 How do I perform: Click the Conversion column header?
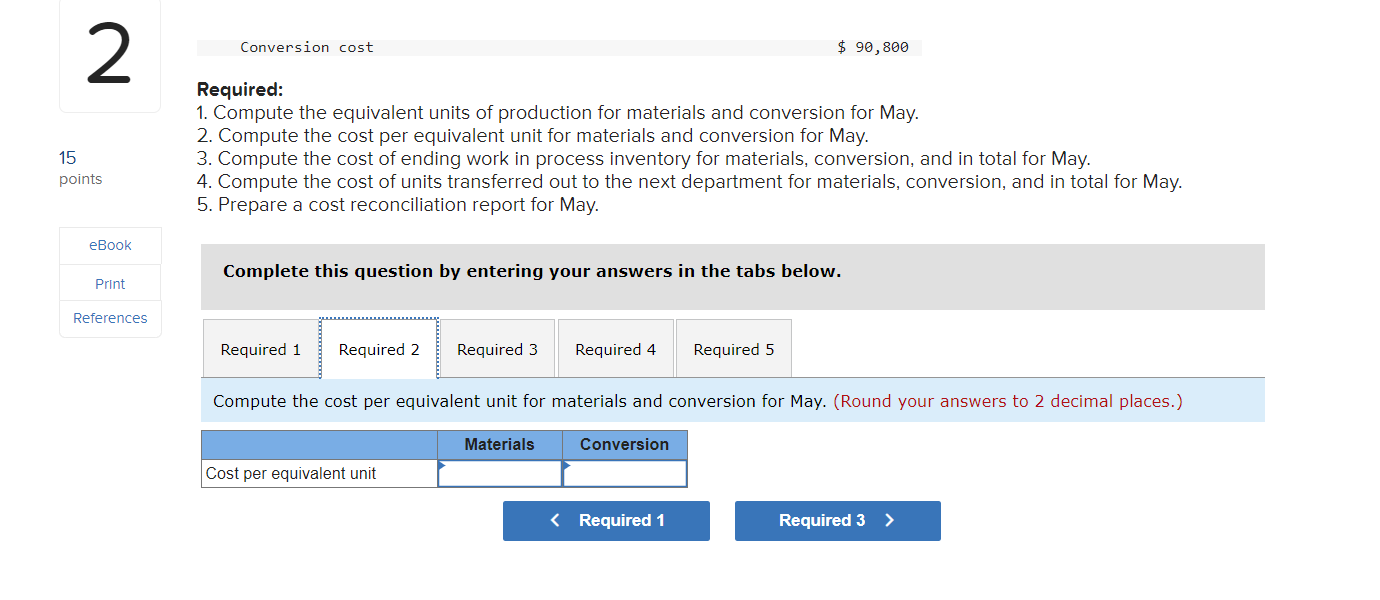click(625, 445)
